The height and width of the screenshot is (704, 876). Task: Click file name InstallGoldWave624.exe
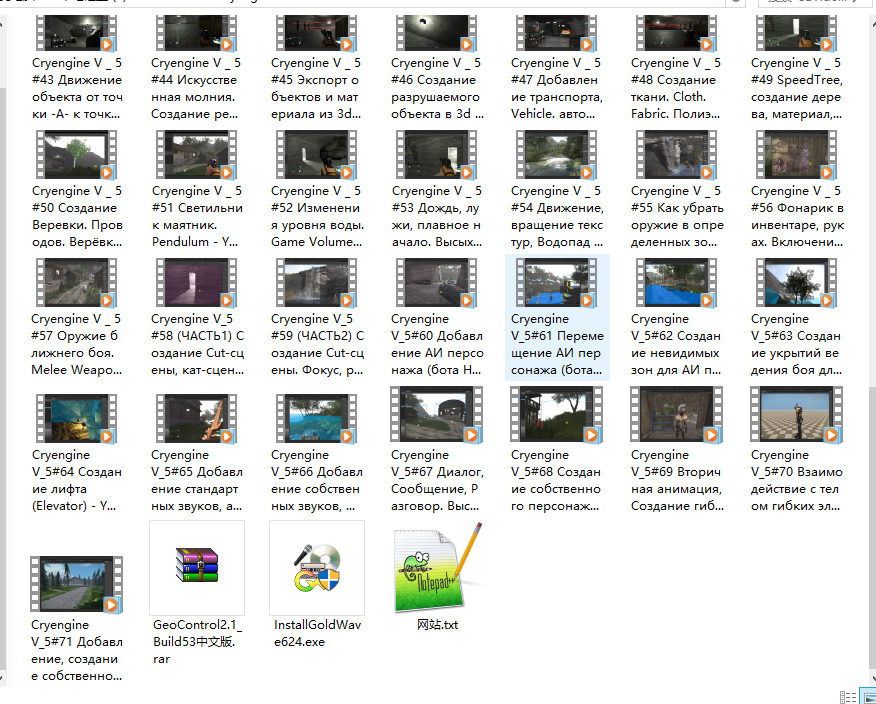click(x=317, y=633)
